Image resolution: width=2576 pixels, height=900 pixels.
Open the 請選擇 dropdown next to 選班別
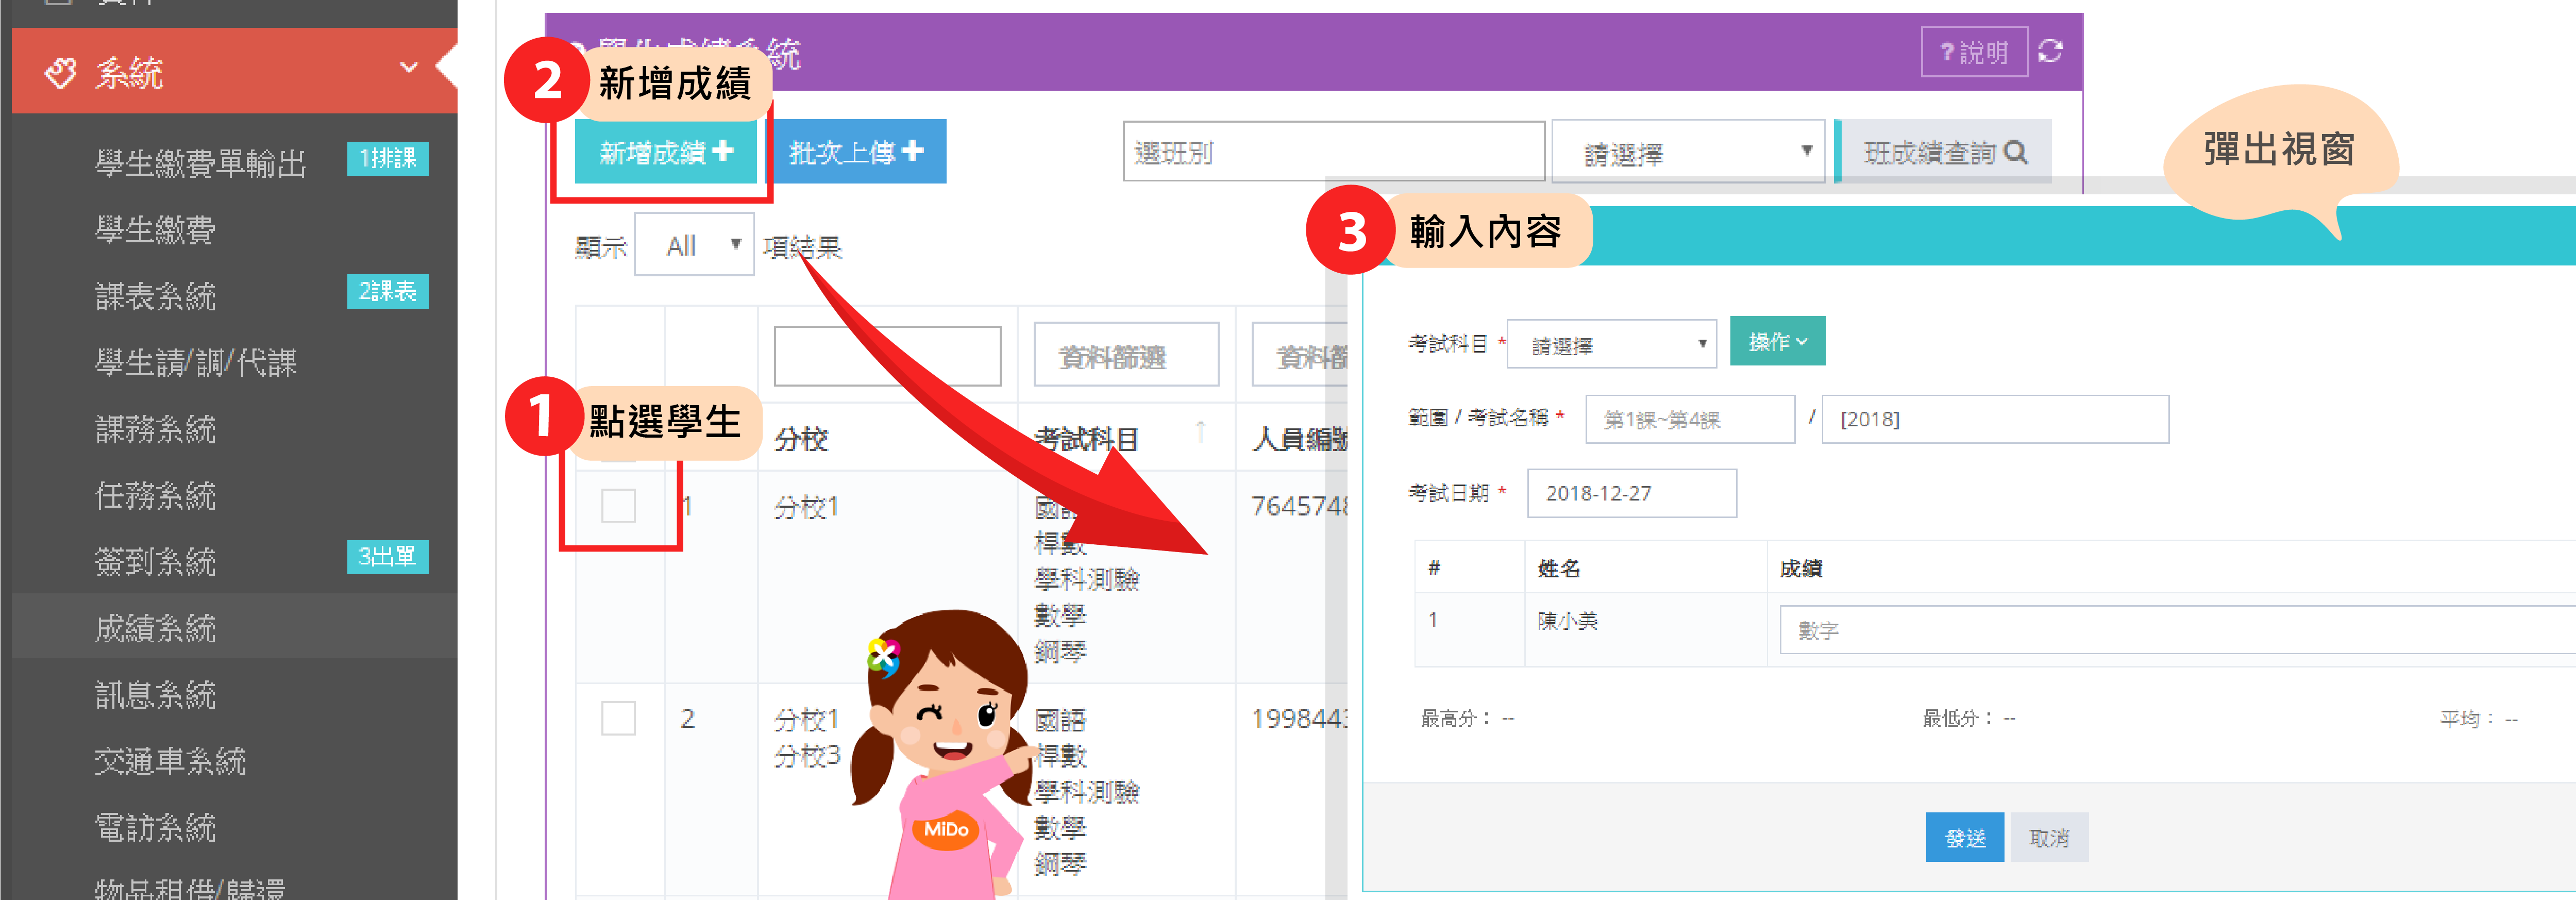[x=1688, y=153]
